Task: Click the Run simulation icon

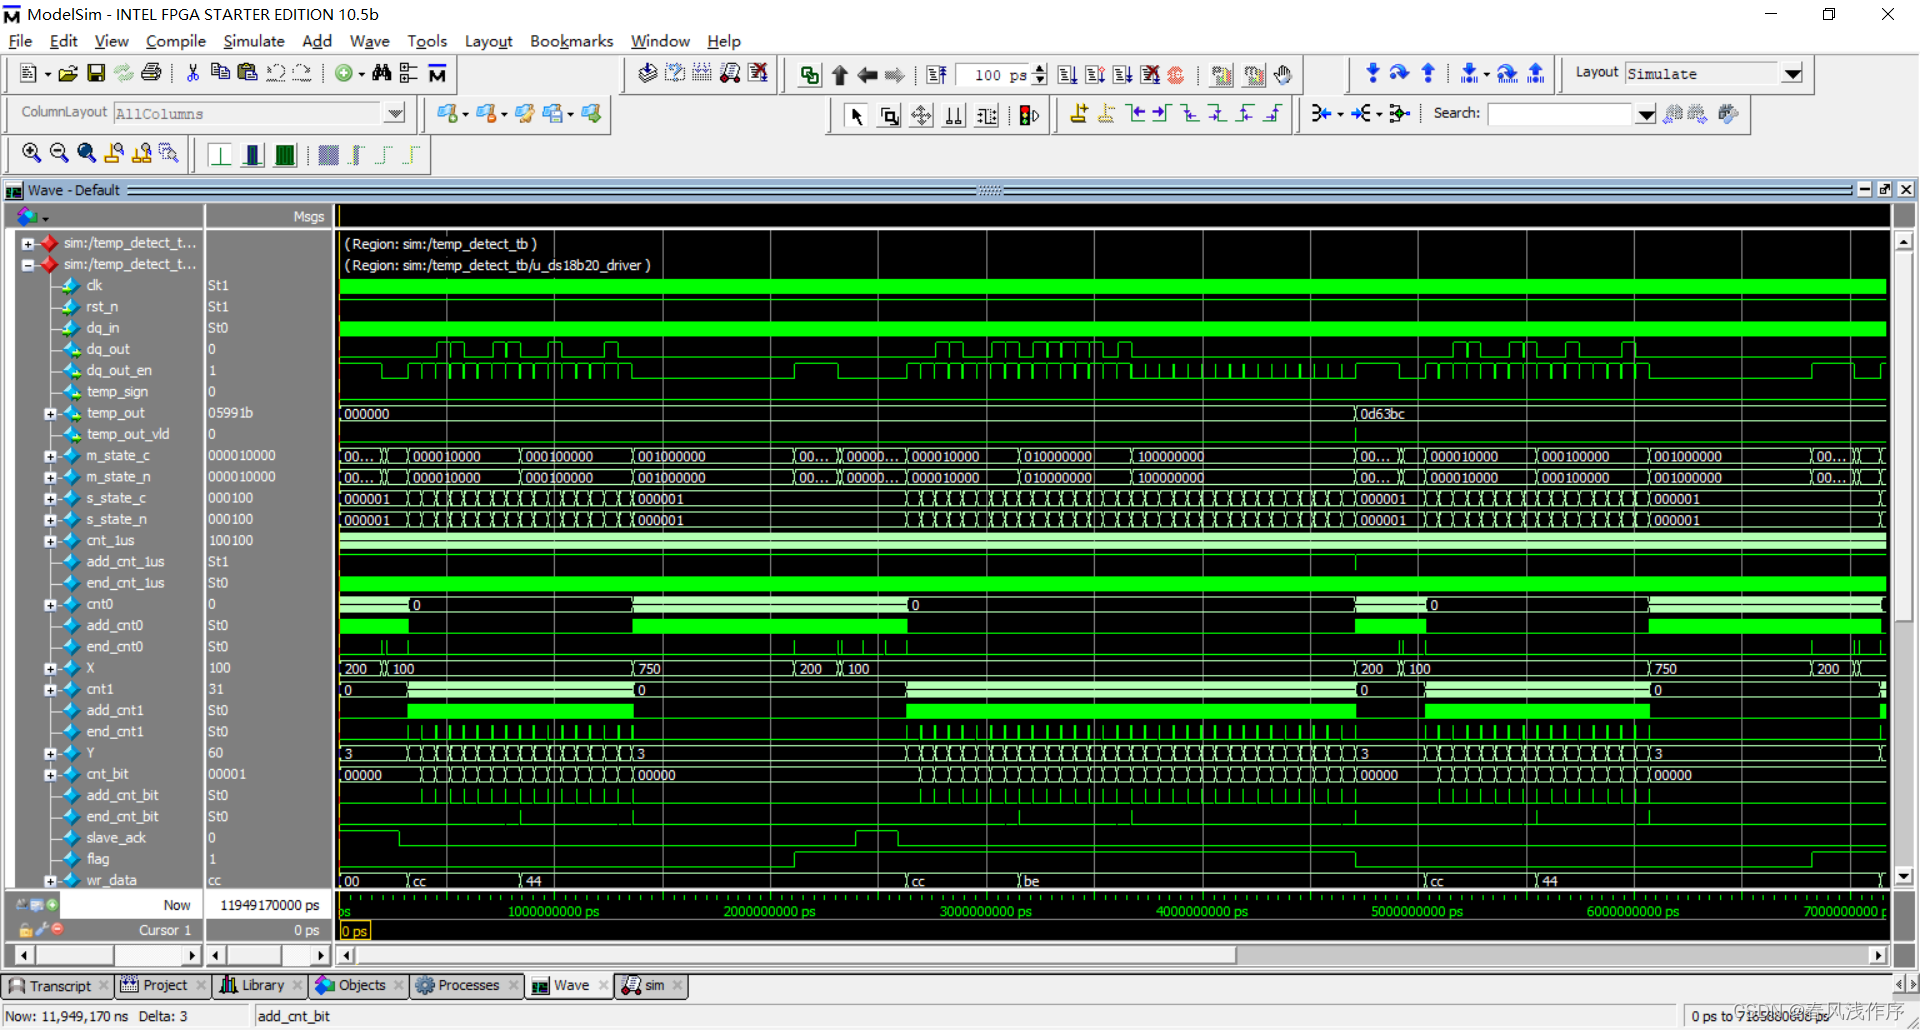Action: click(1067, 75)
